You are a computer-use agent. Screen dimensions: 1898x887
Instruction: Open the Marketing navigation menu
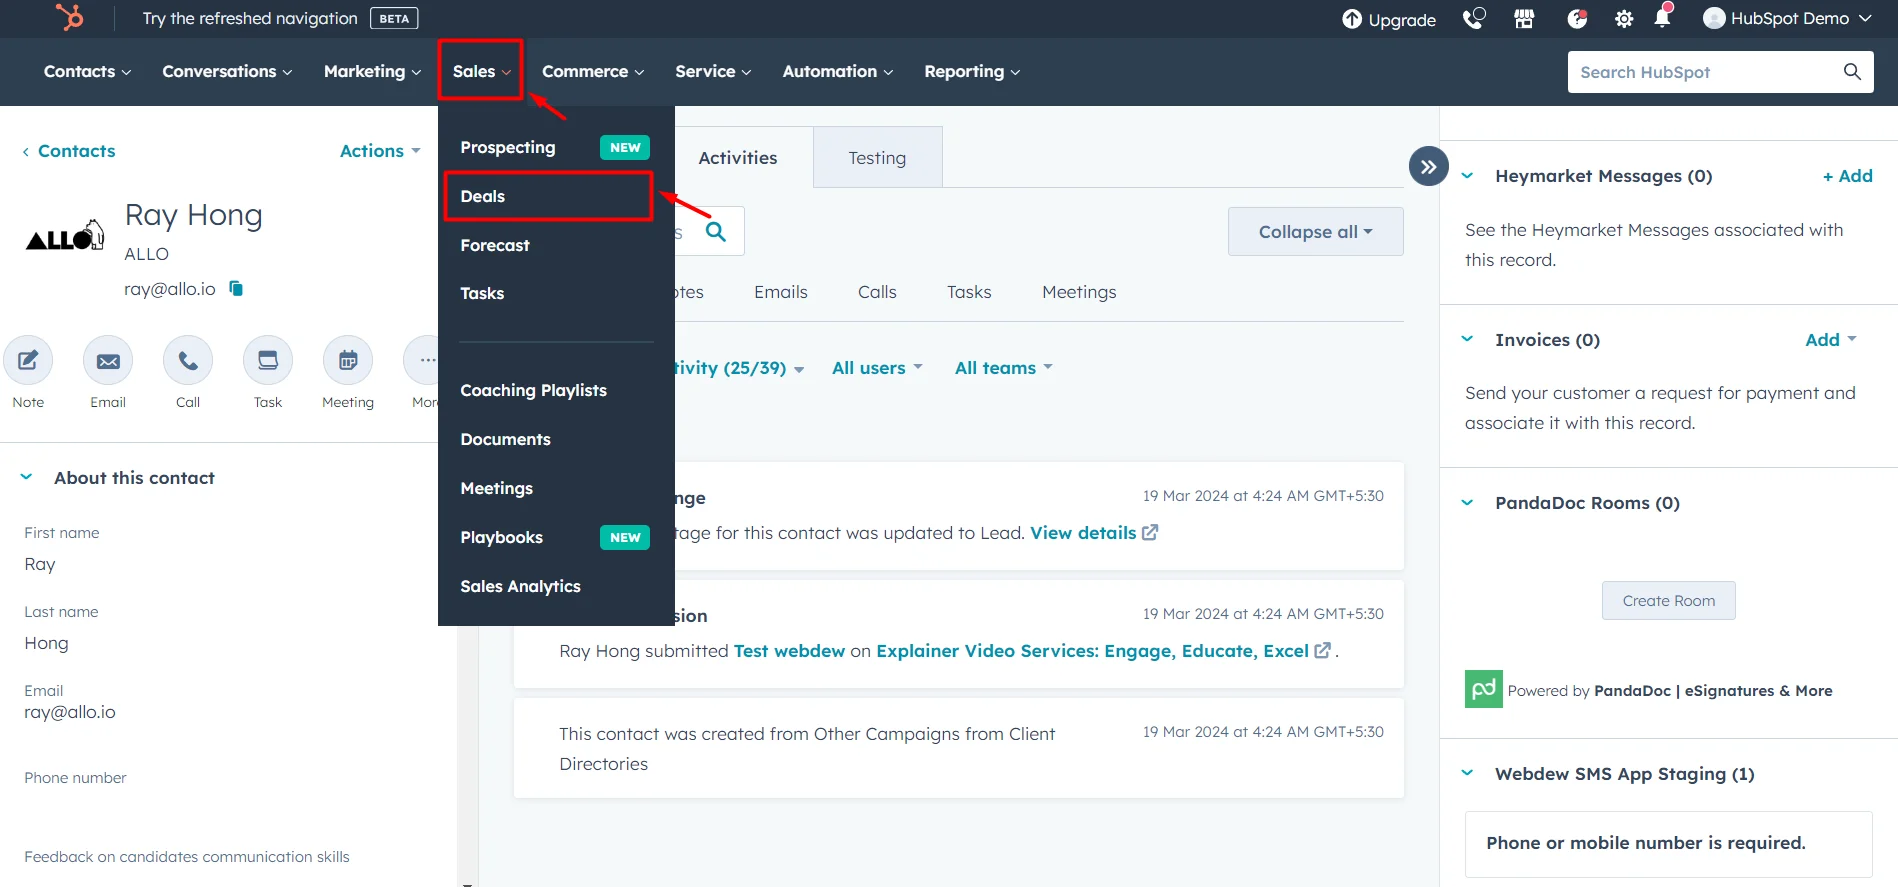(x=372, y=71)
